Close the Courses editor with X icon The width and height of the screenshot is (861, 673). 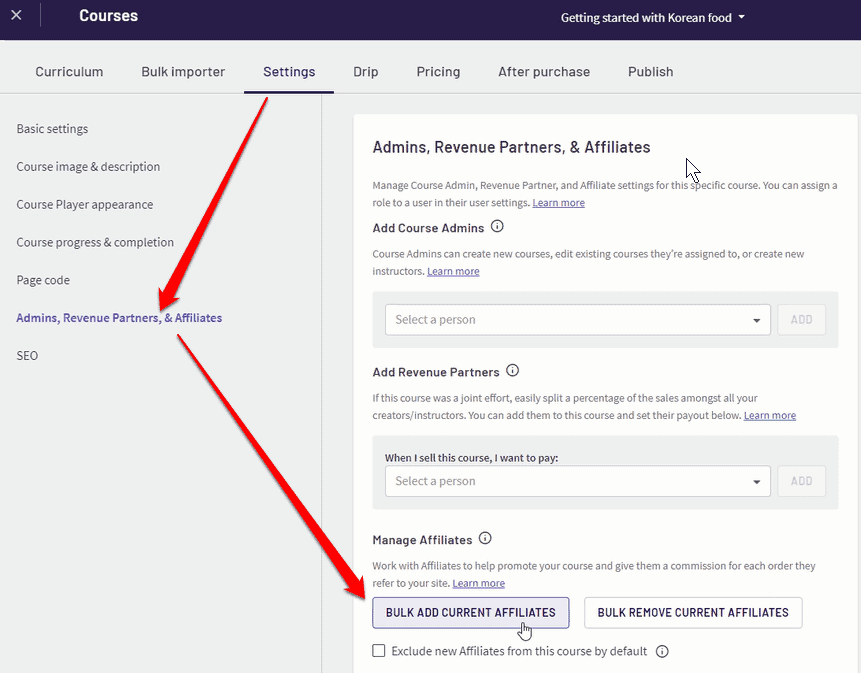(x=16, y=15)
